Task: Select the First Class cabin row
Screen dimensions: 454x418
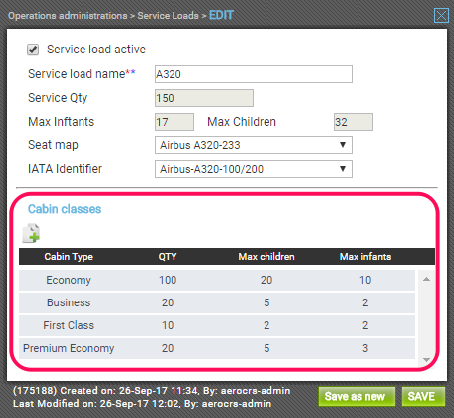Action: tap(217, 325)
